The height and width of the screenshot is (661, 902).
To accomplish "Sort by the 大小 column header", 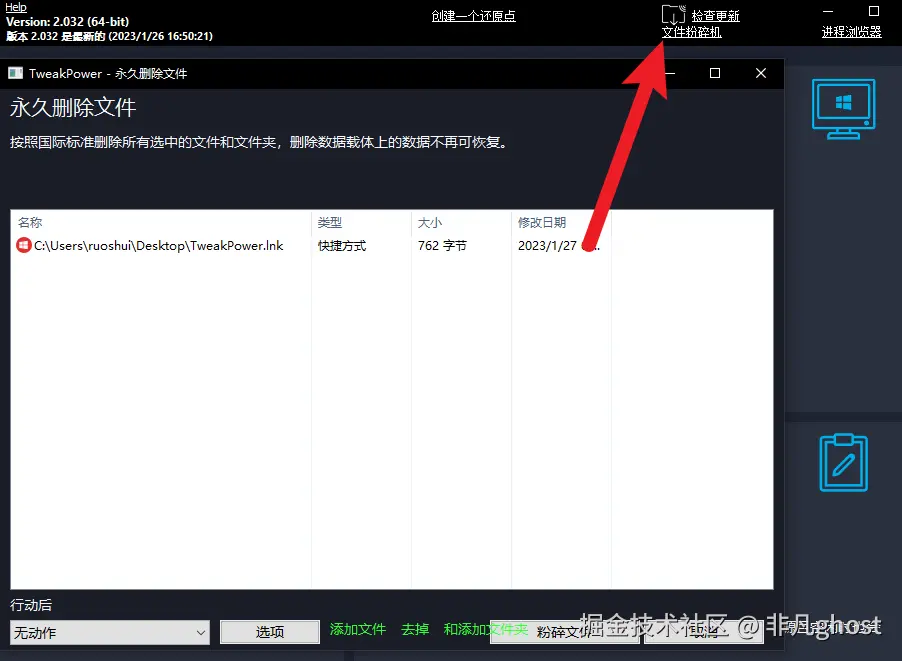I will click(429, 222).
